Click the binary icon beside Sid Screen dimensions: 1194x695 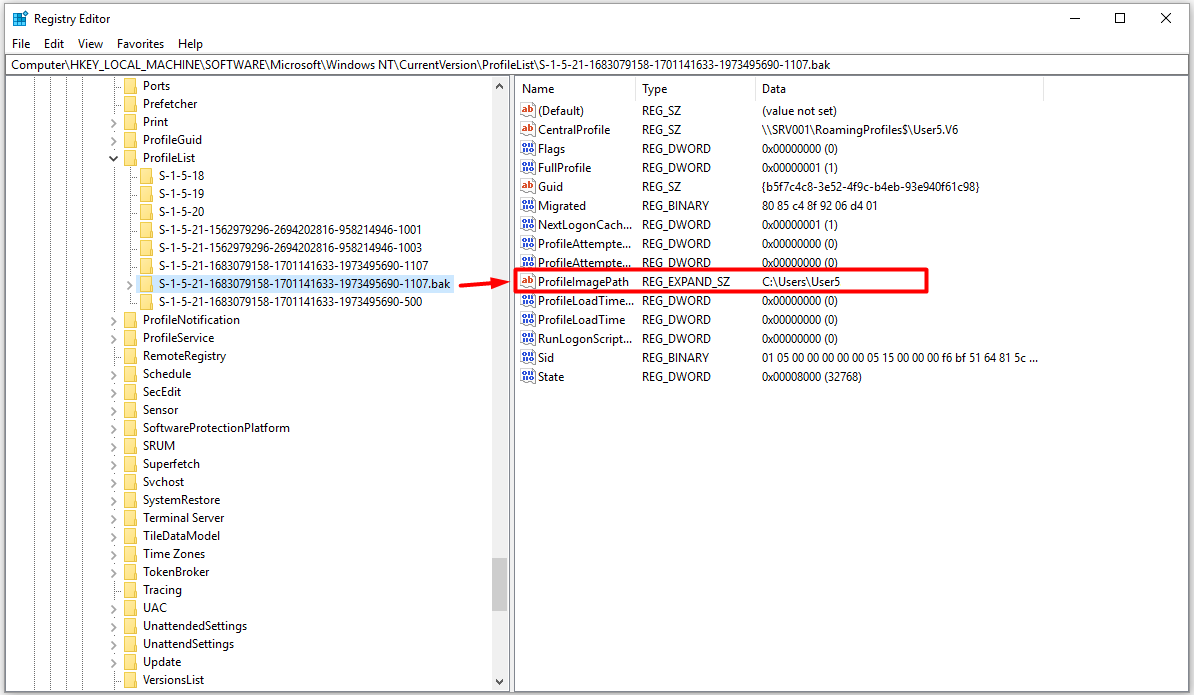click(x=527, y=358)
